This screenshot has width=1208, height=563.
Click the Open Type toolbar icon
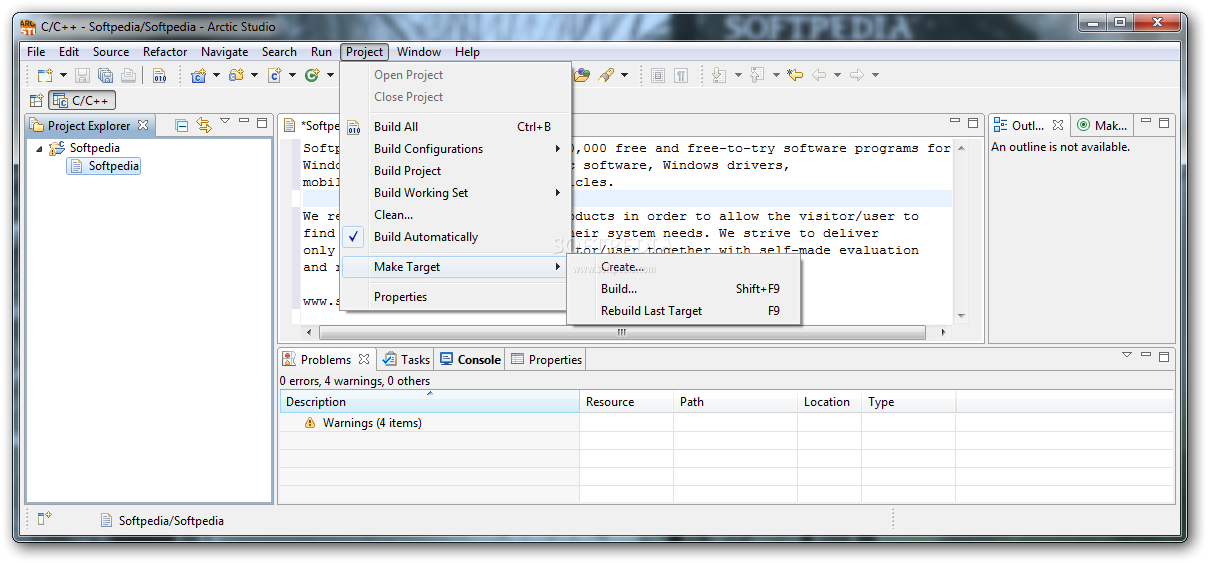[x=582, y=75]
